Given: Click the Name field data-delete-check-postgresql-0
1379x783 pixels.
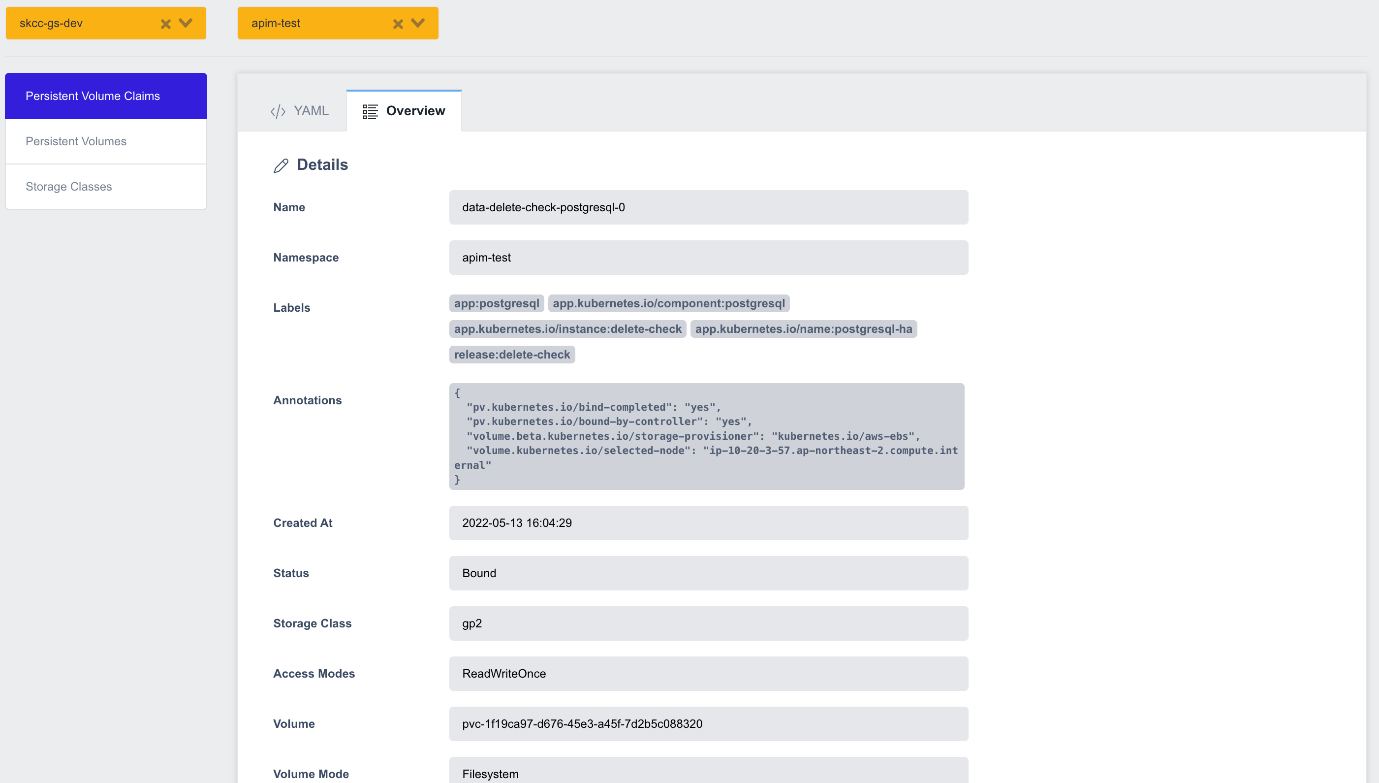Looking at the screenshot, I should (x=708, y=207).
